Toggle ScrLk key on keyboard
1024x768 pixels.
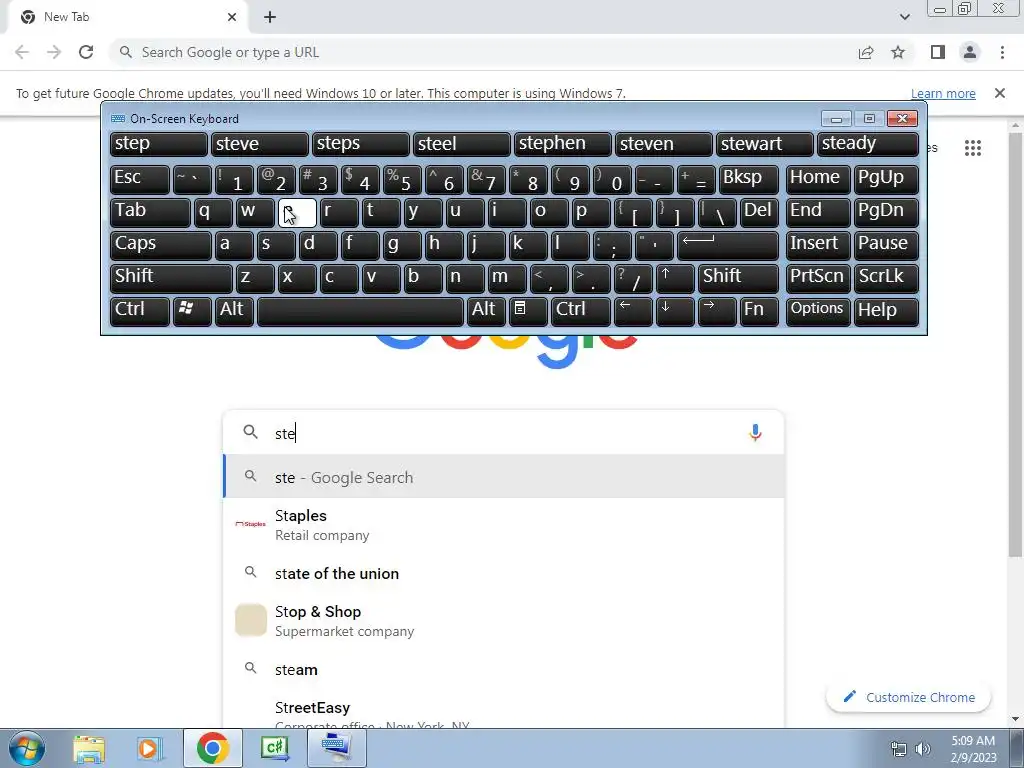pos(886,278)
